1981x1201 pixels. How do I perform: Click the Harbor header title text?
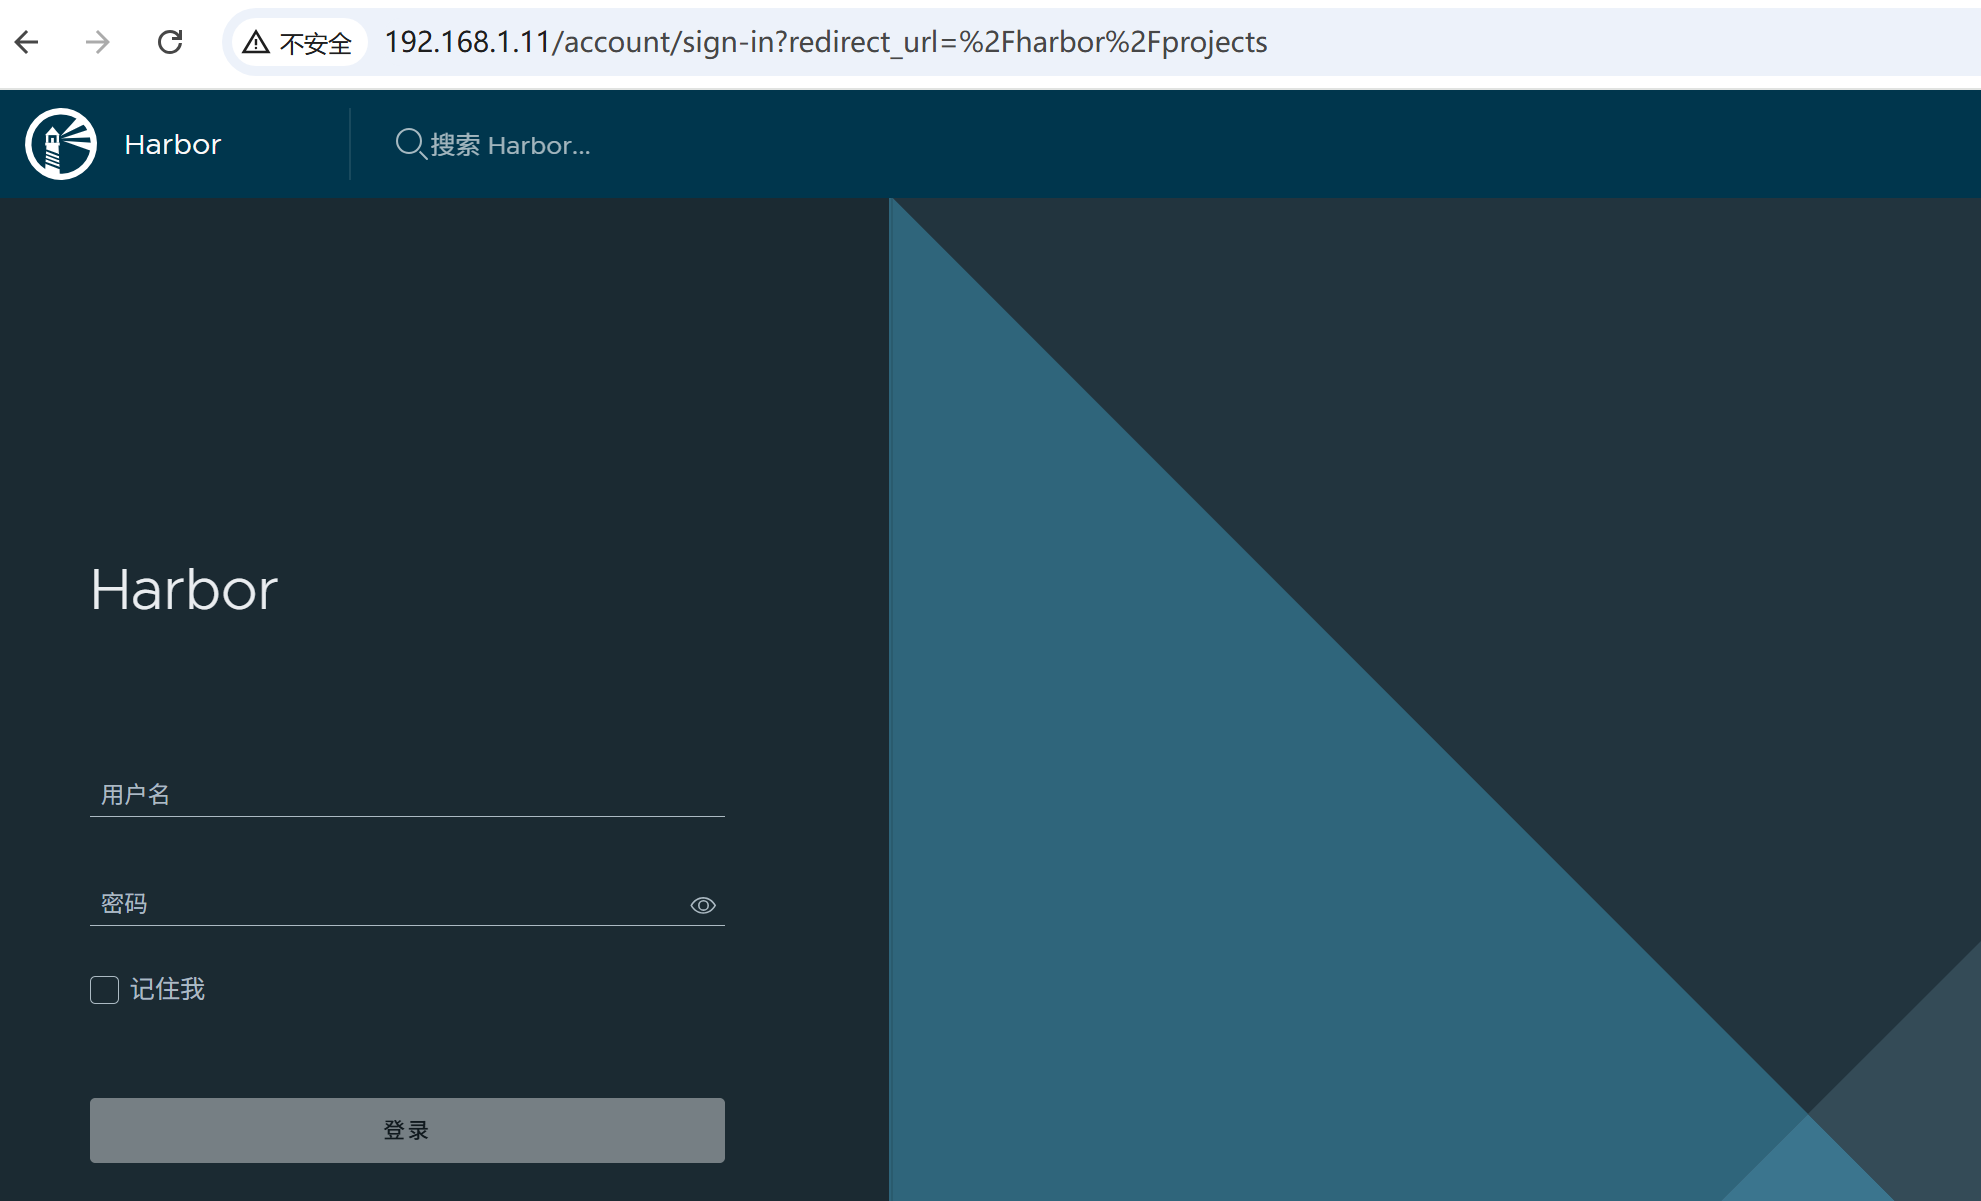[x=173, y=144]
